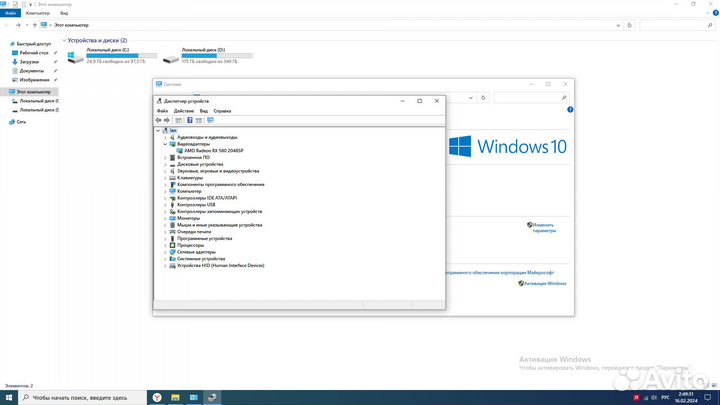Viewport: 720px width, 405px height.
Task: Click the blue help icon in System window
Action: pyautogui.click(x=570, y=110)
